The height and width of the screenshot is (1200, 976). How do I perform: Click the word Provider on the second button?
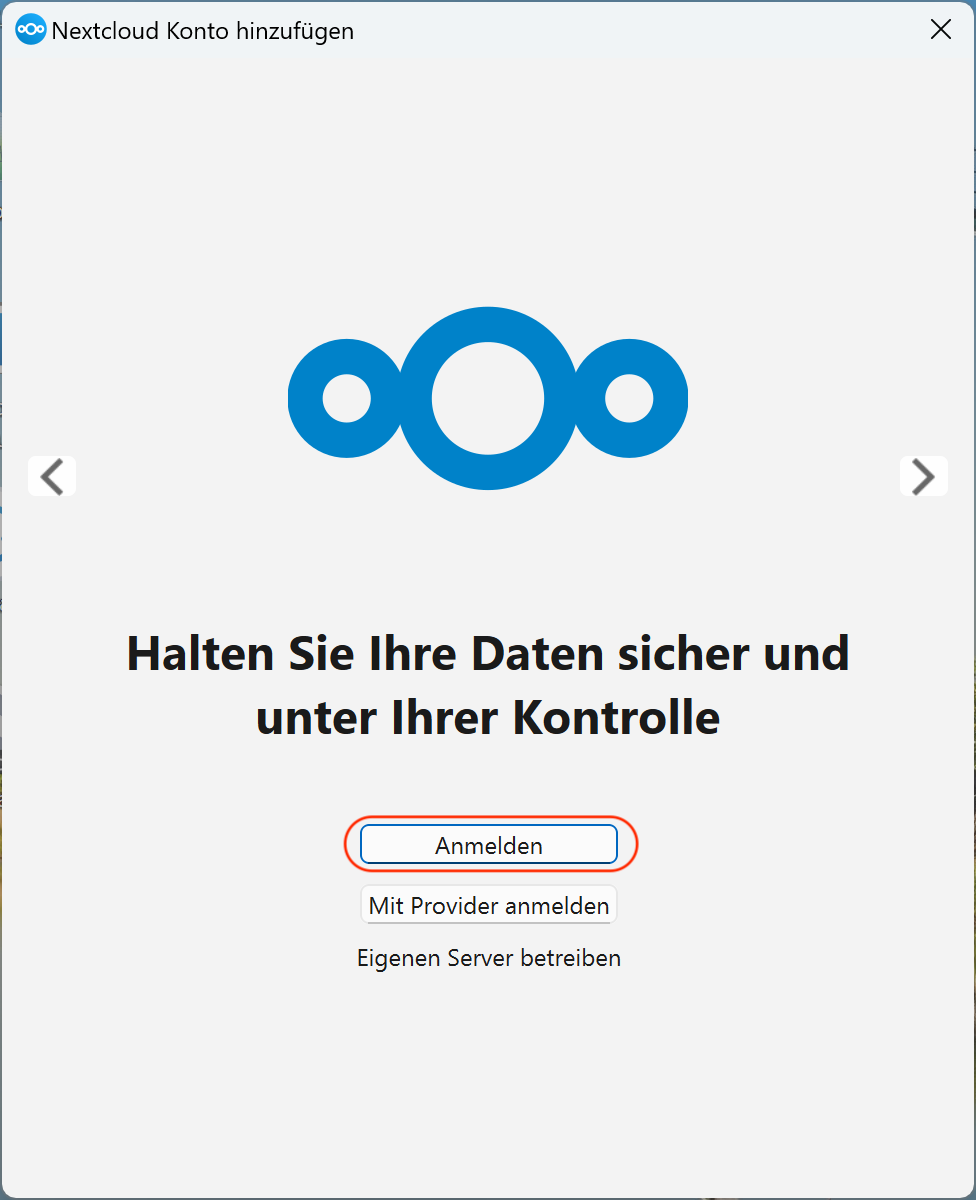pos(450,906)
